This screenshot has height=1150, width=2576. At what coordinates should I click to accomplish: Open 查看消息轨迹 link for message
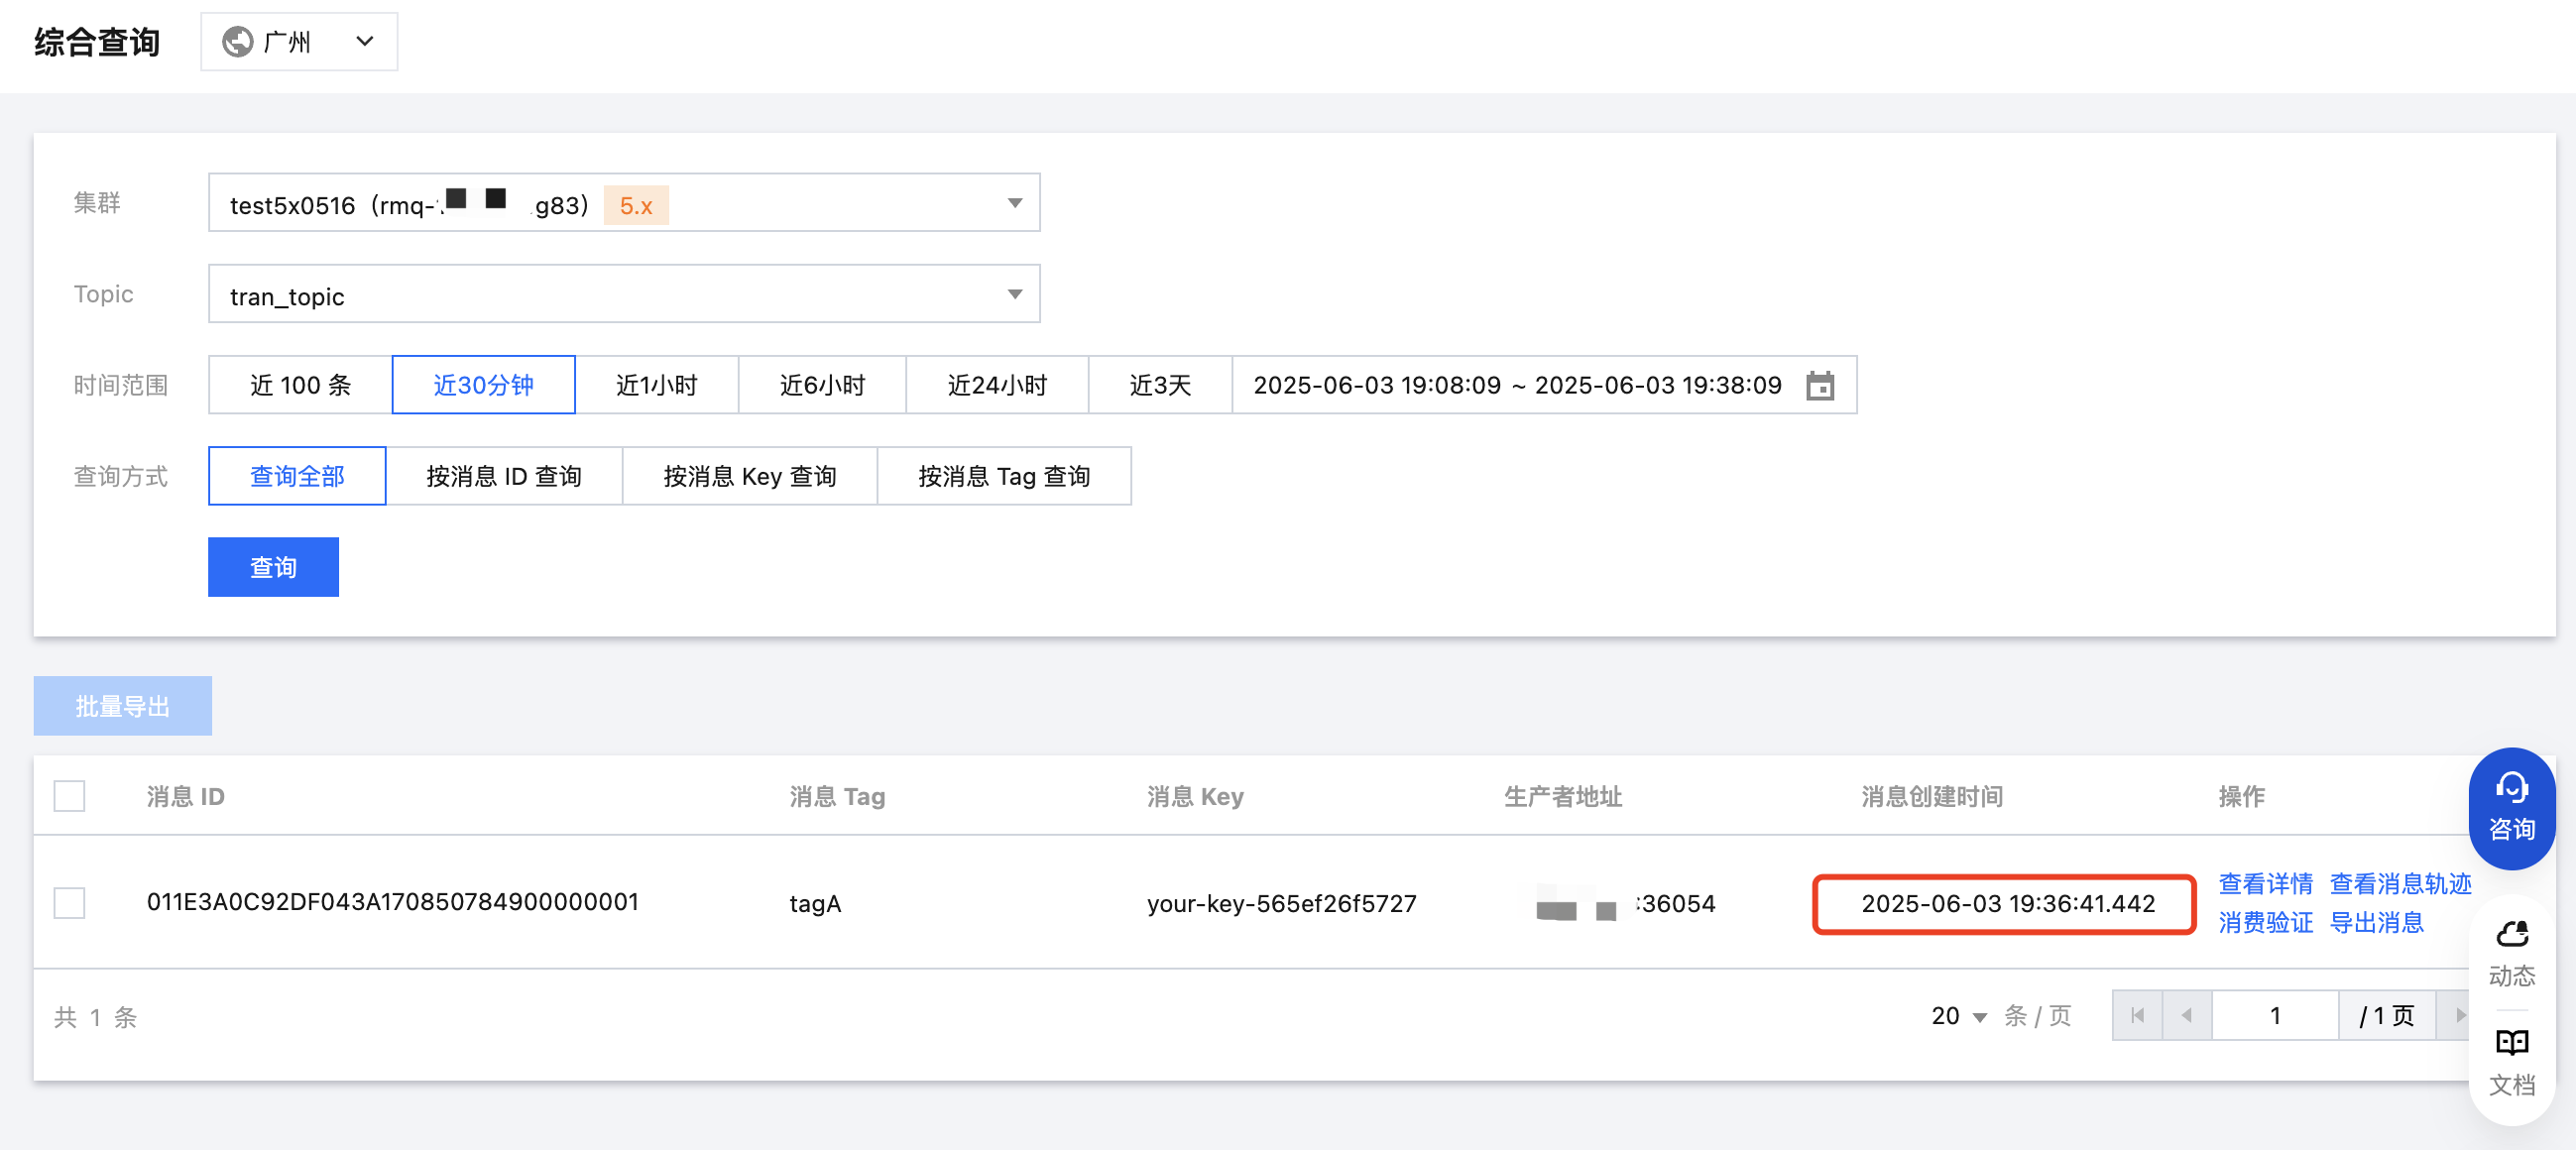coord(2399,884)
